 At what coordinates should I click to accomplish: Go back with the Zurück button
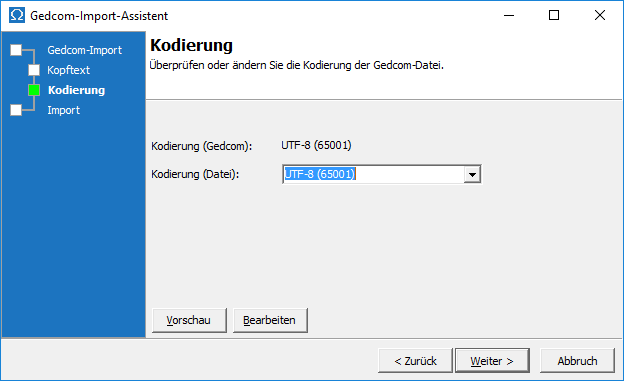pyautogui.click(x=415, y=361)
